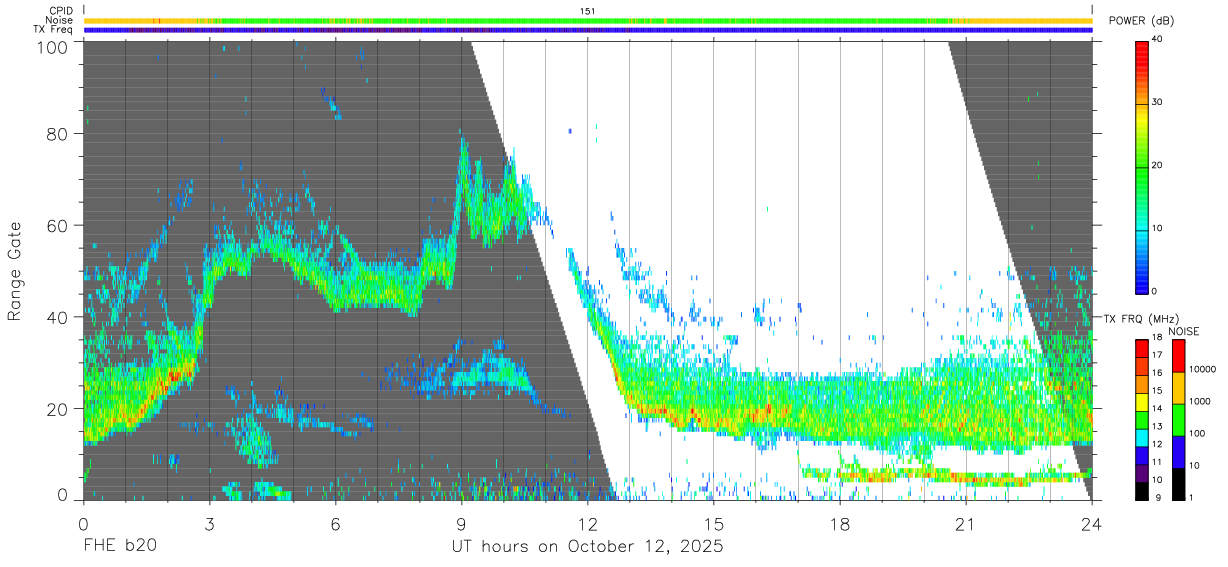Click the 1000 label on the noise legend
1228x567 pixels.
[1201, 402]
